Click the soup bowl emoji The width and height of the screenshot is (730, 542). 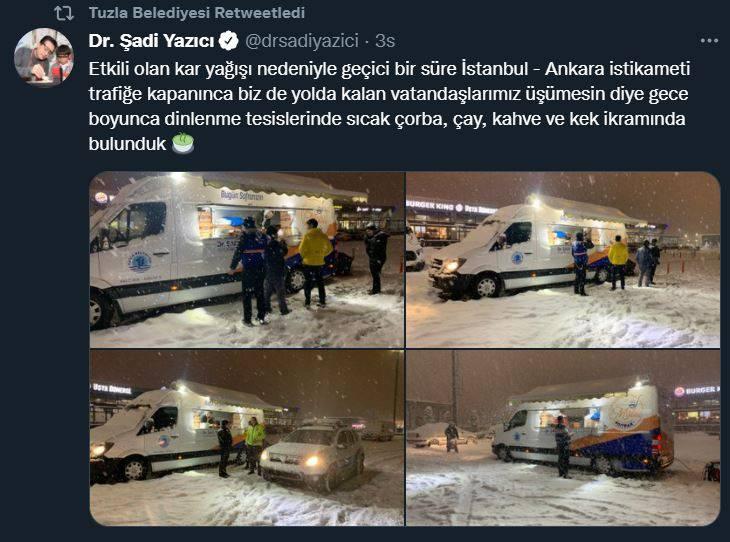(183, 143)
